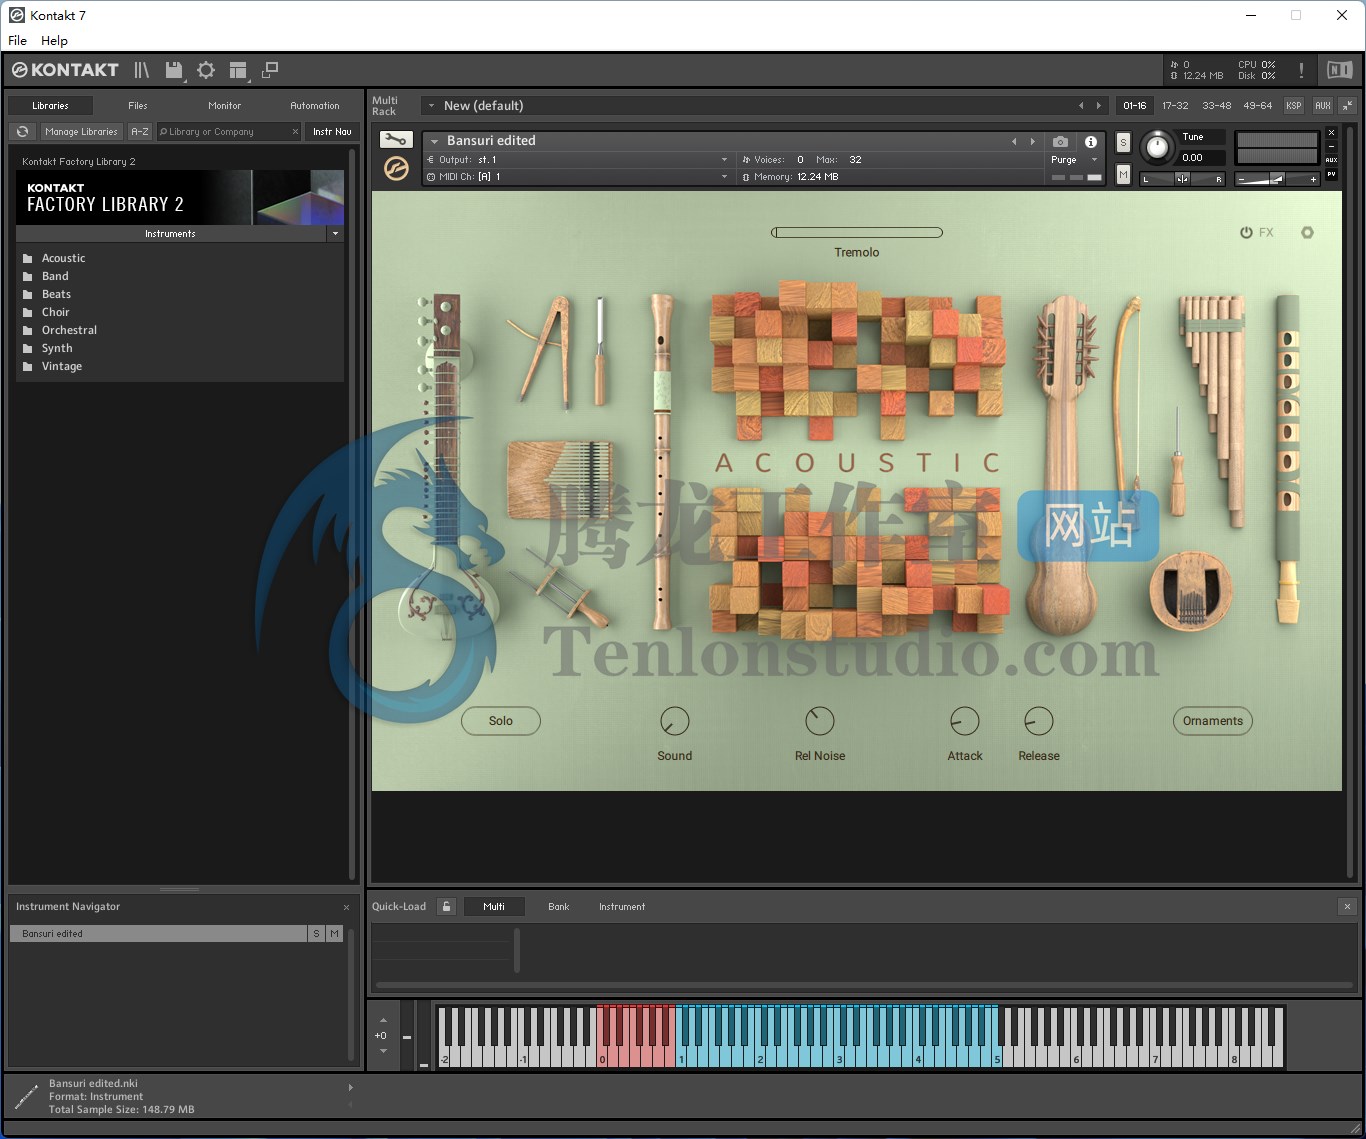Open the Bansuri edited instrument dropdown arrow
Viewport: 1366px width, 1139px height.
(435, 141)
